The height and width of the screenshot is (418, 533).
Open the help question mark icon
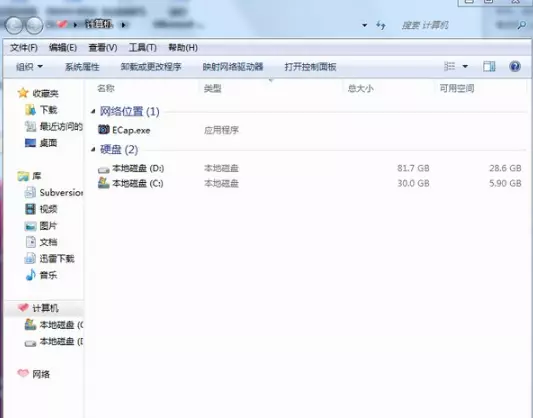pos(515,66)
